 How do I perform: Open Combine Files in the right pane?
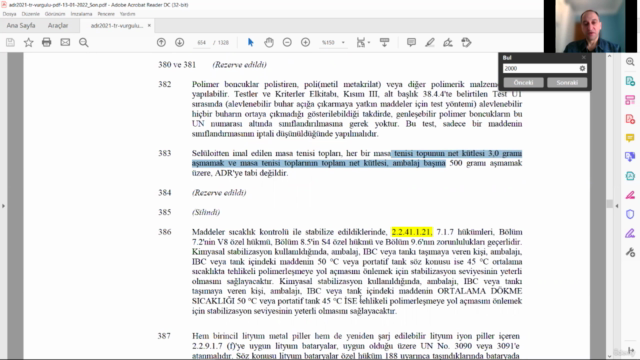[x=630, y=157]
